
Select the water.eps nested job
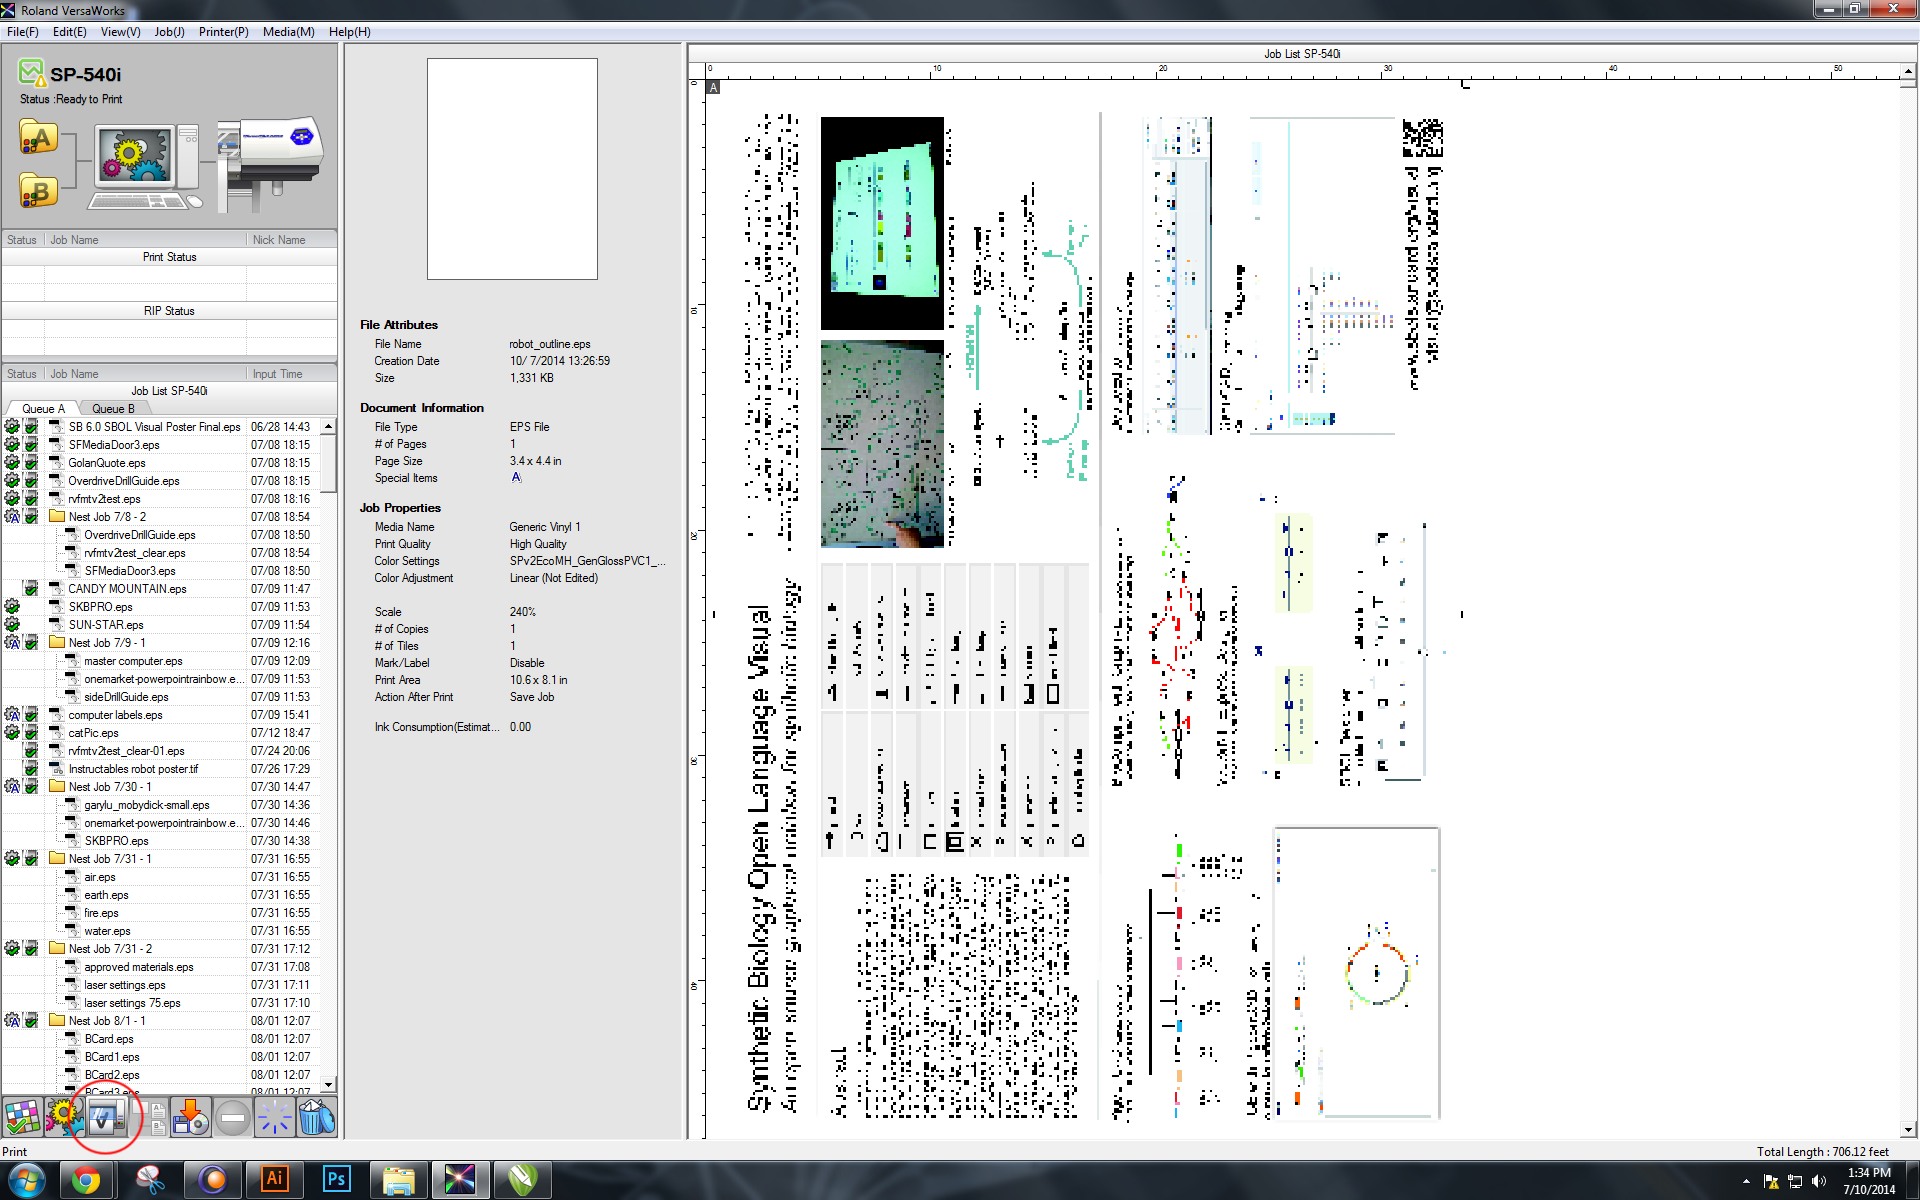pos(107,931)
